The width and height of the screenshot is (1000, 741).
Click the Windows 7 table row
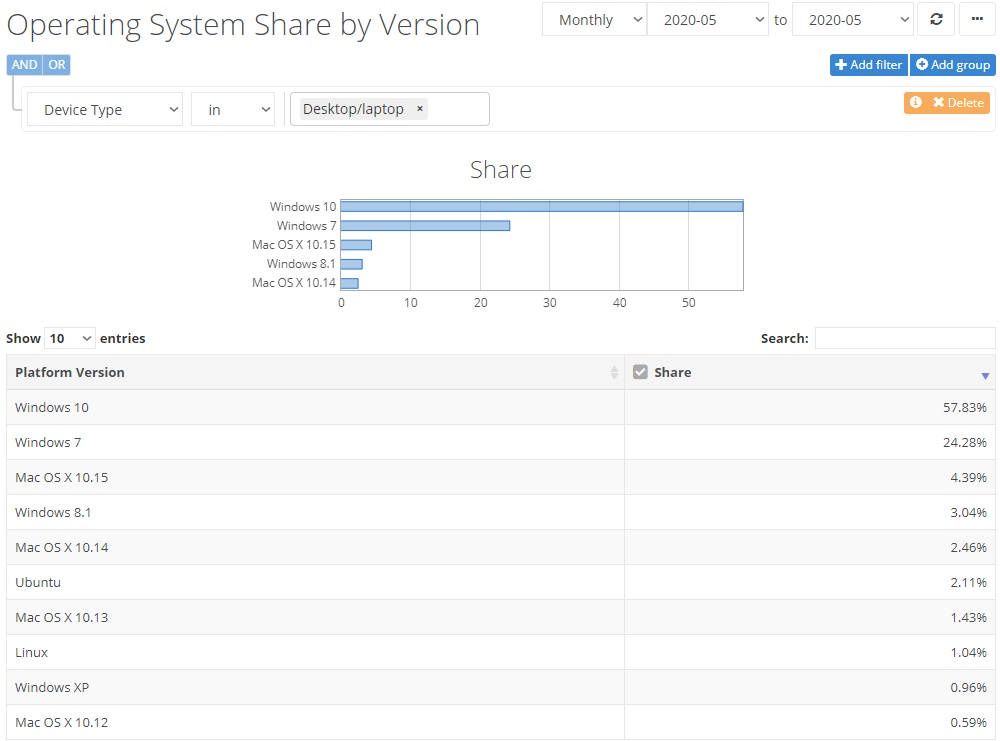501,443
